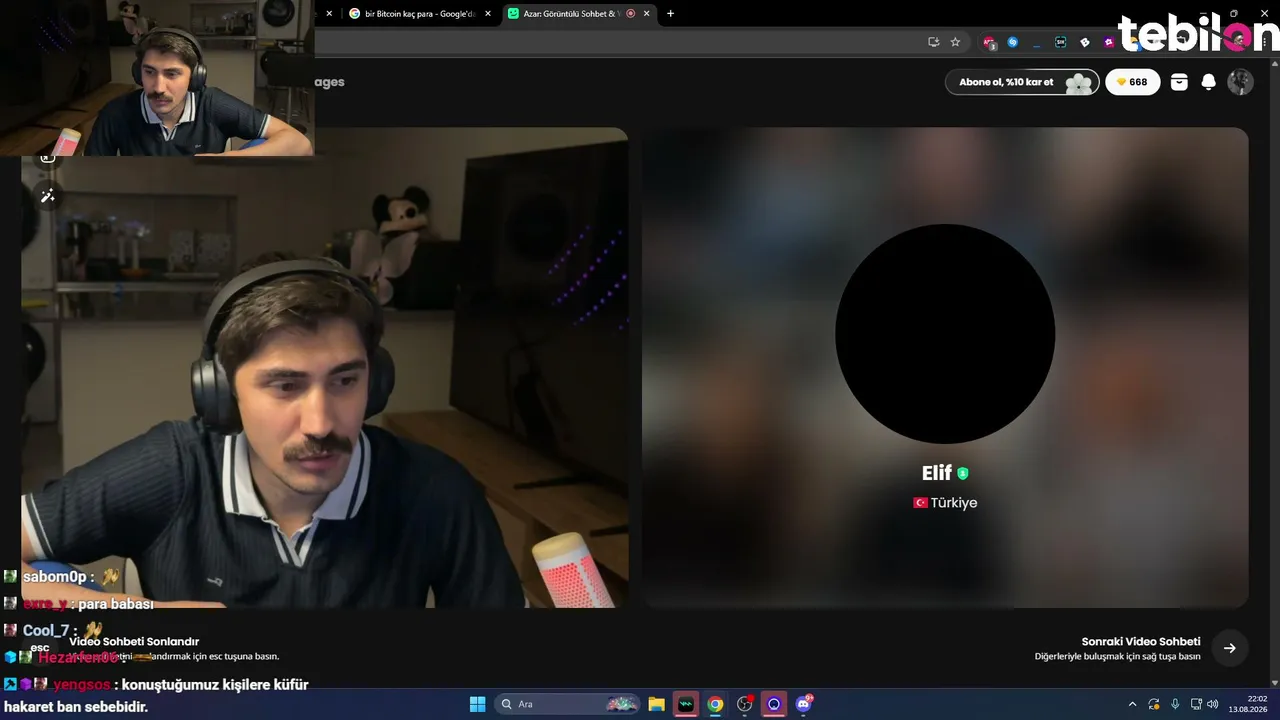Image resolution: width=1280 pixels, height=720 pixels.
Task: Open the Shazam extension
Action: 1013,42
